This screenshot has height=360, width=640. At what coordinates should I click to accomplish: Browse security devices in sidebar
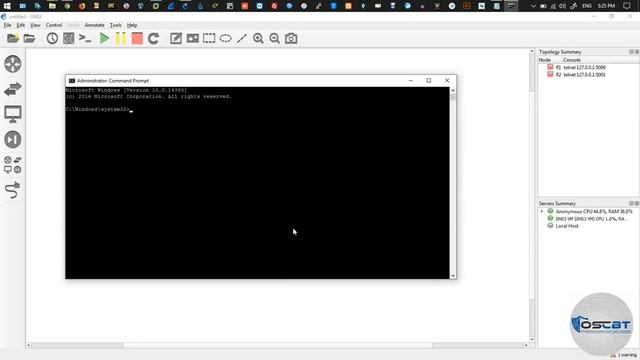[13, 140]
